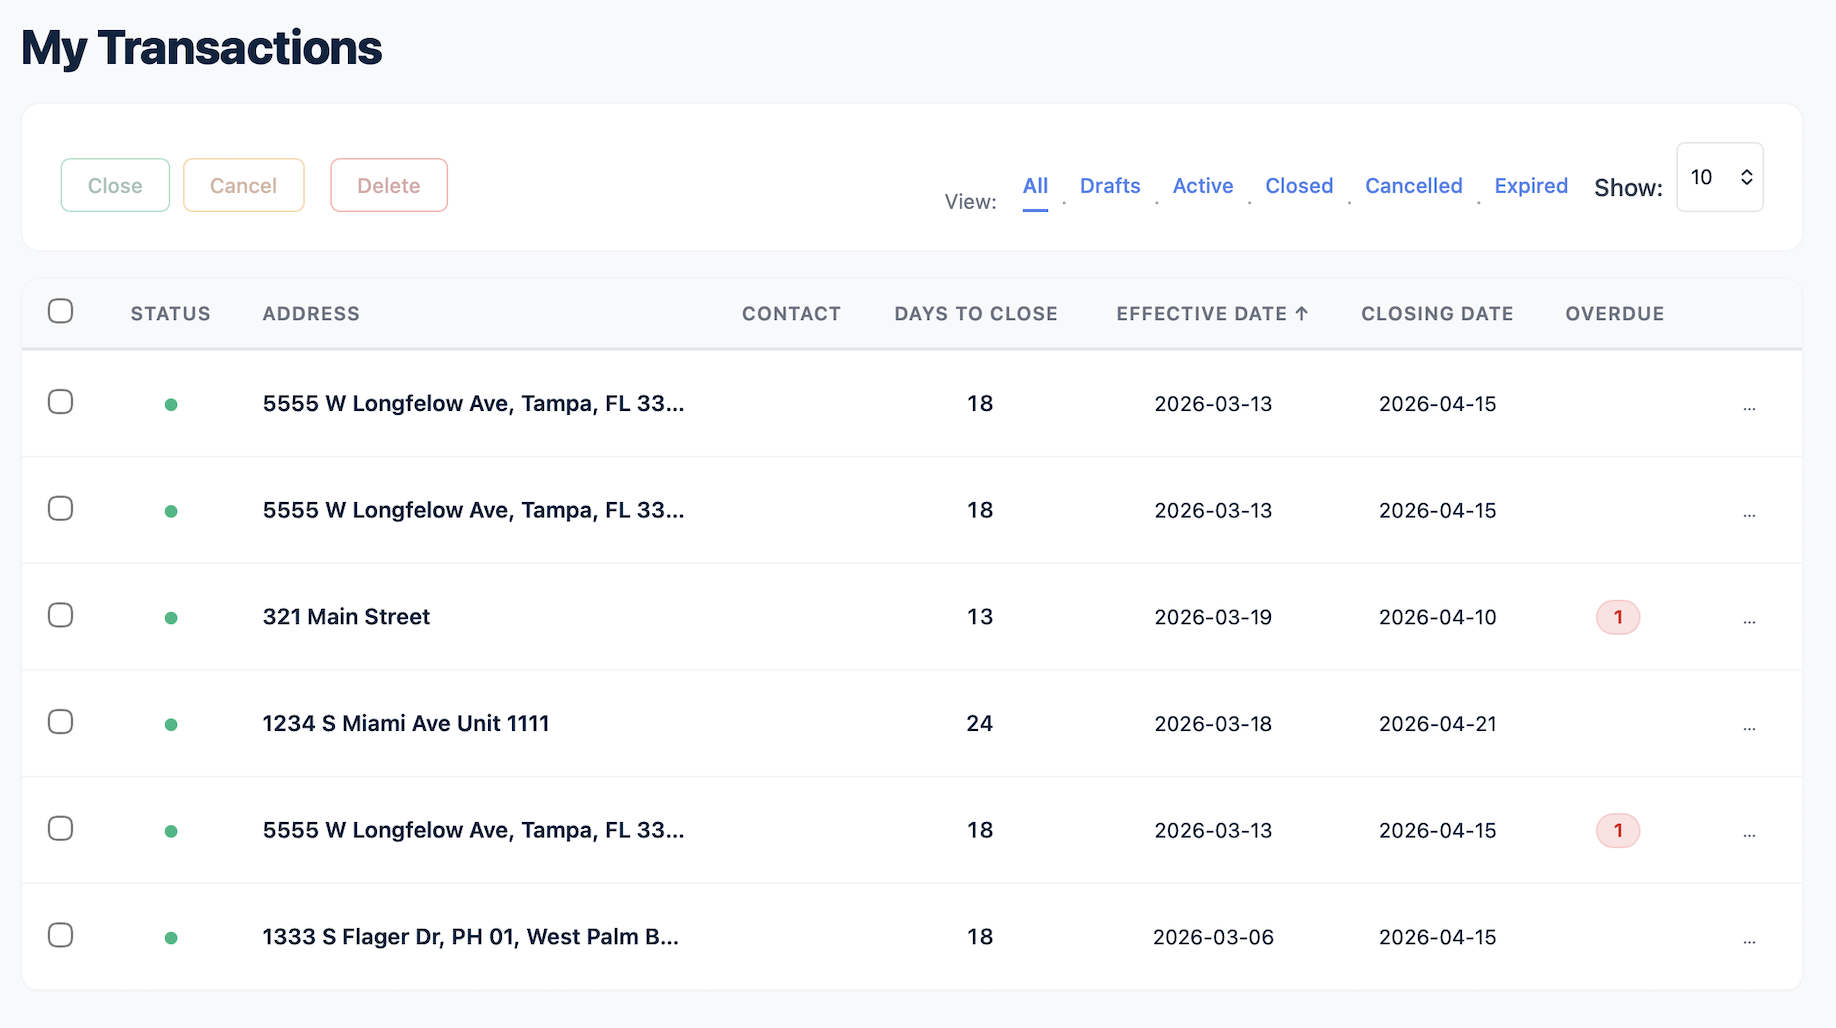Sort the table by Closing Date header
This screenshot has width=1836, height=1028.
tap(1436, 314)
